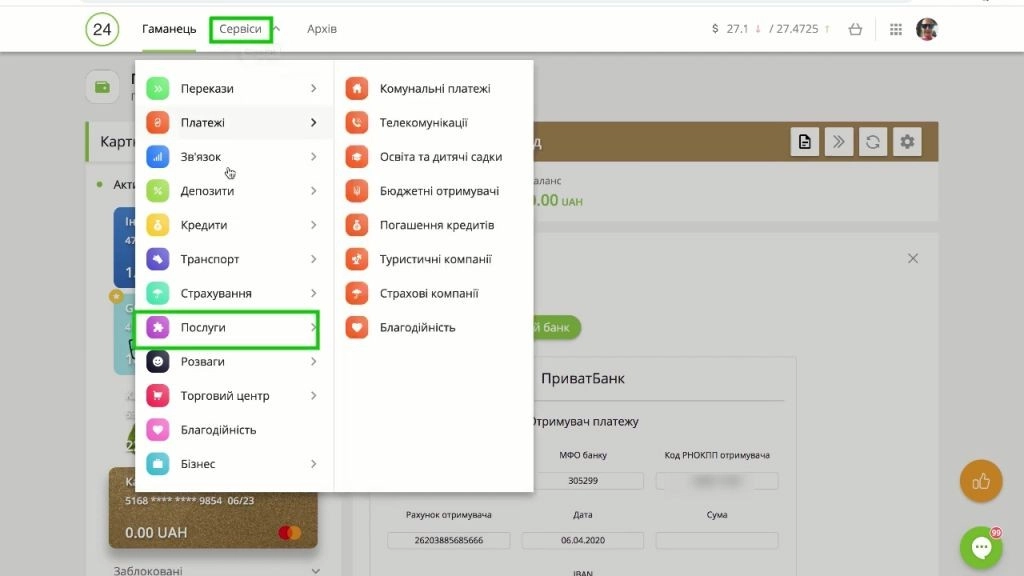This screenshot has width=1024, height=576.
Task: Expand the Заблоковані cards section
Action: coord(315,570)
